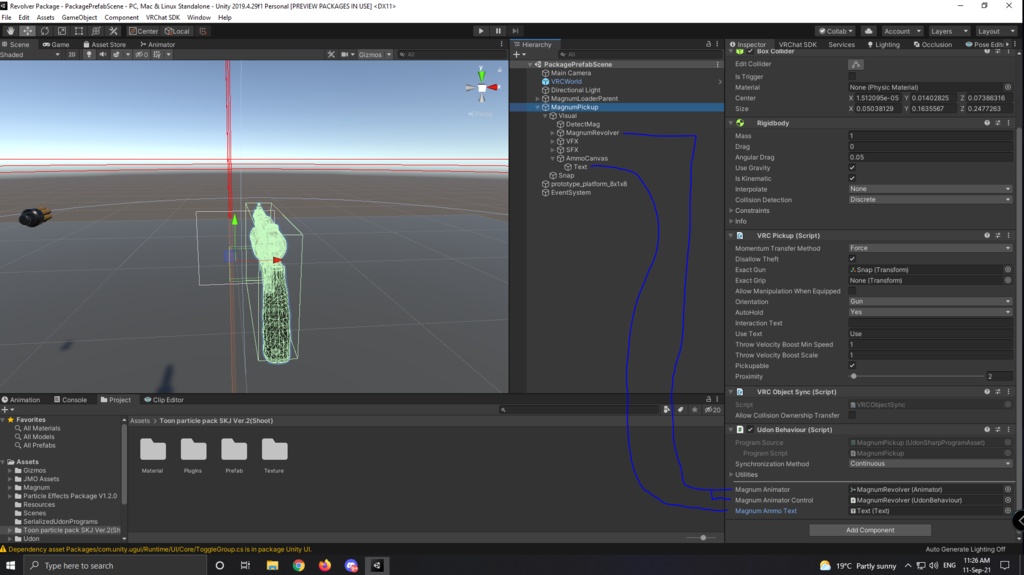Viewport: 1024px width, 575px height.
Task: Select Main Camera in Hierarchy
Action: click(x=571, y=73)
